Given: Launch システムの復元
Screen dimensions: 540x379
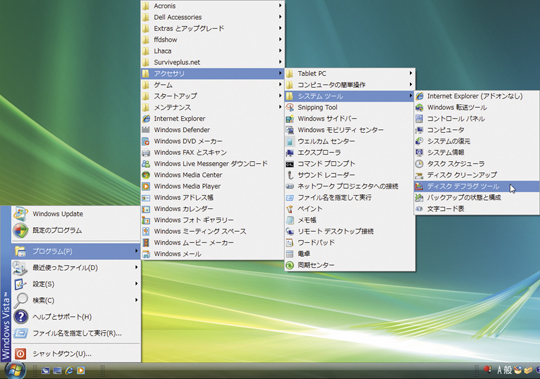Looking at the screenshot, I should (477, 141).
